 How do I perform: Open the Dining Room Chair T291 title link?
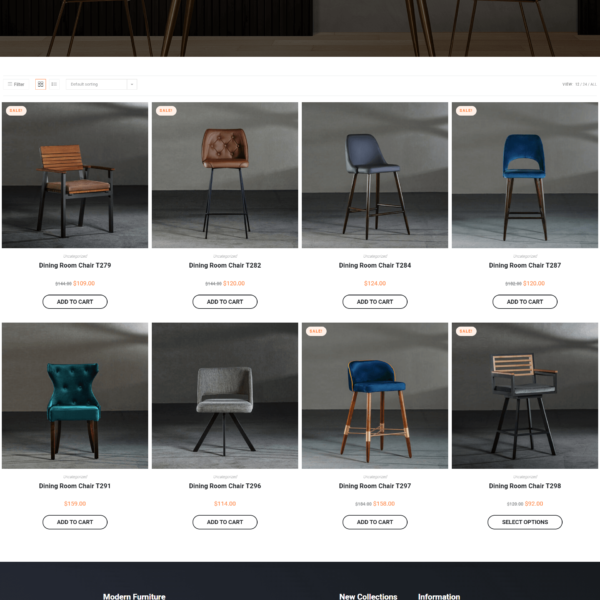tap(75, 486)
